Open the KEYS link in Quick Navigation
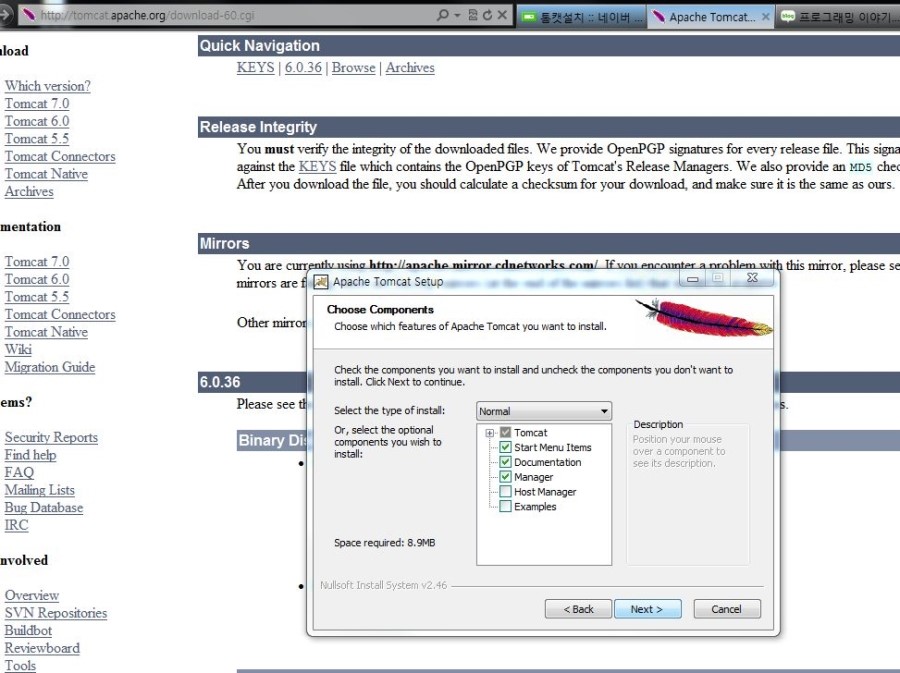 (x=255, y=68)
